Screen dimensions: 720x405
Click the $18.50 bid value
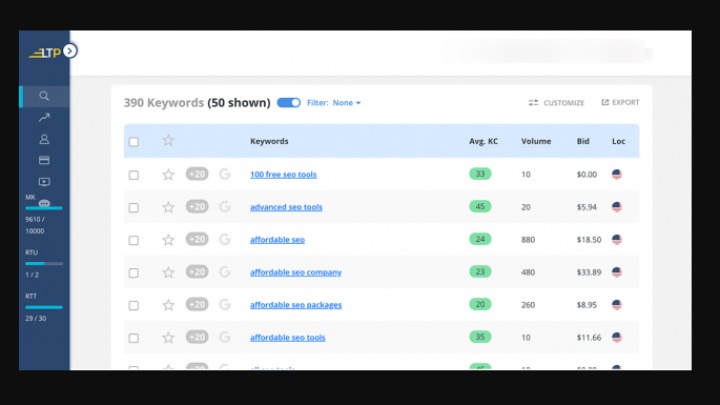coord(589,240)
